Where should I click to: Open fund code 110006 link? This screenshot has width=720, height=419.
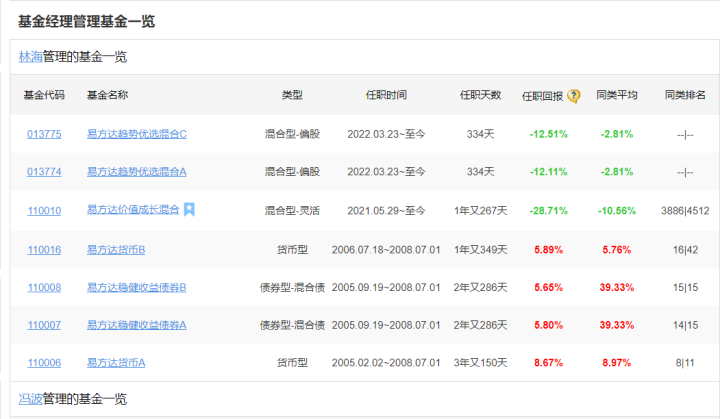point(44,363)
